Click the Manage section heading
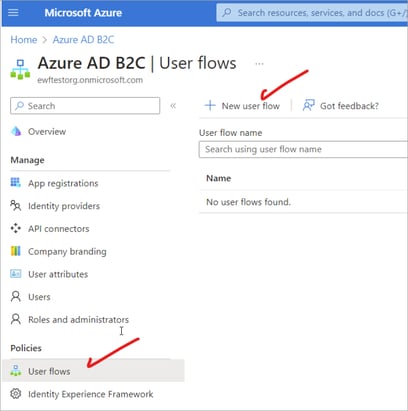This screenshot has width=408, height=411. pyautogui.click(x=27, y=160)
